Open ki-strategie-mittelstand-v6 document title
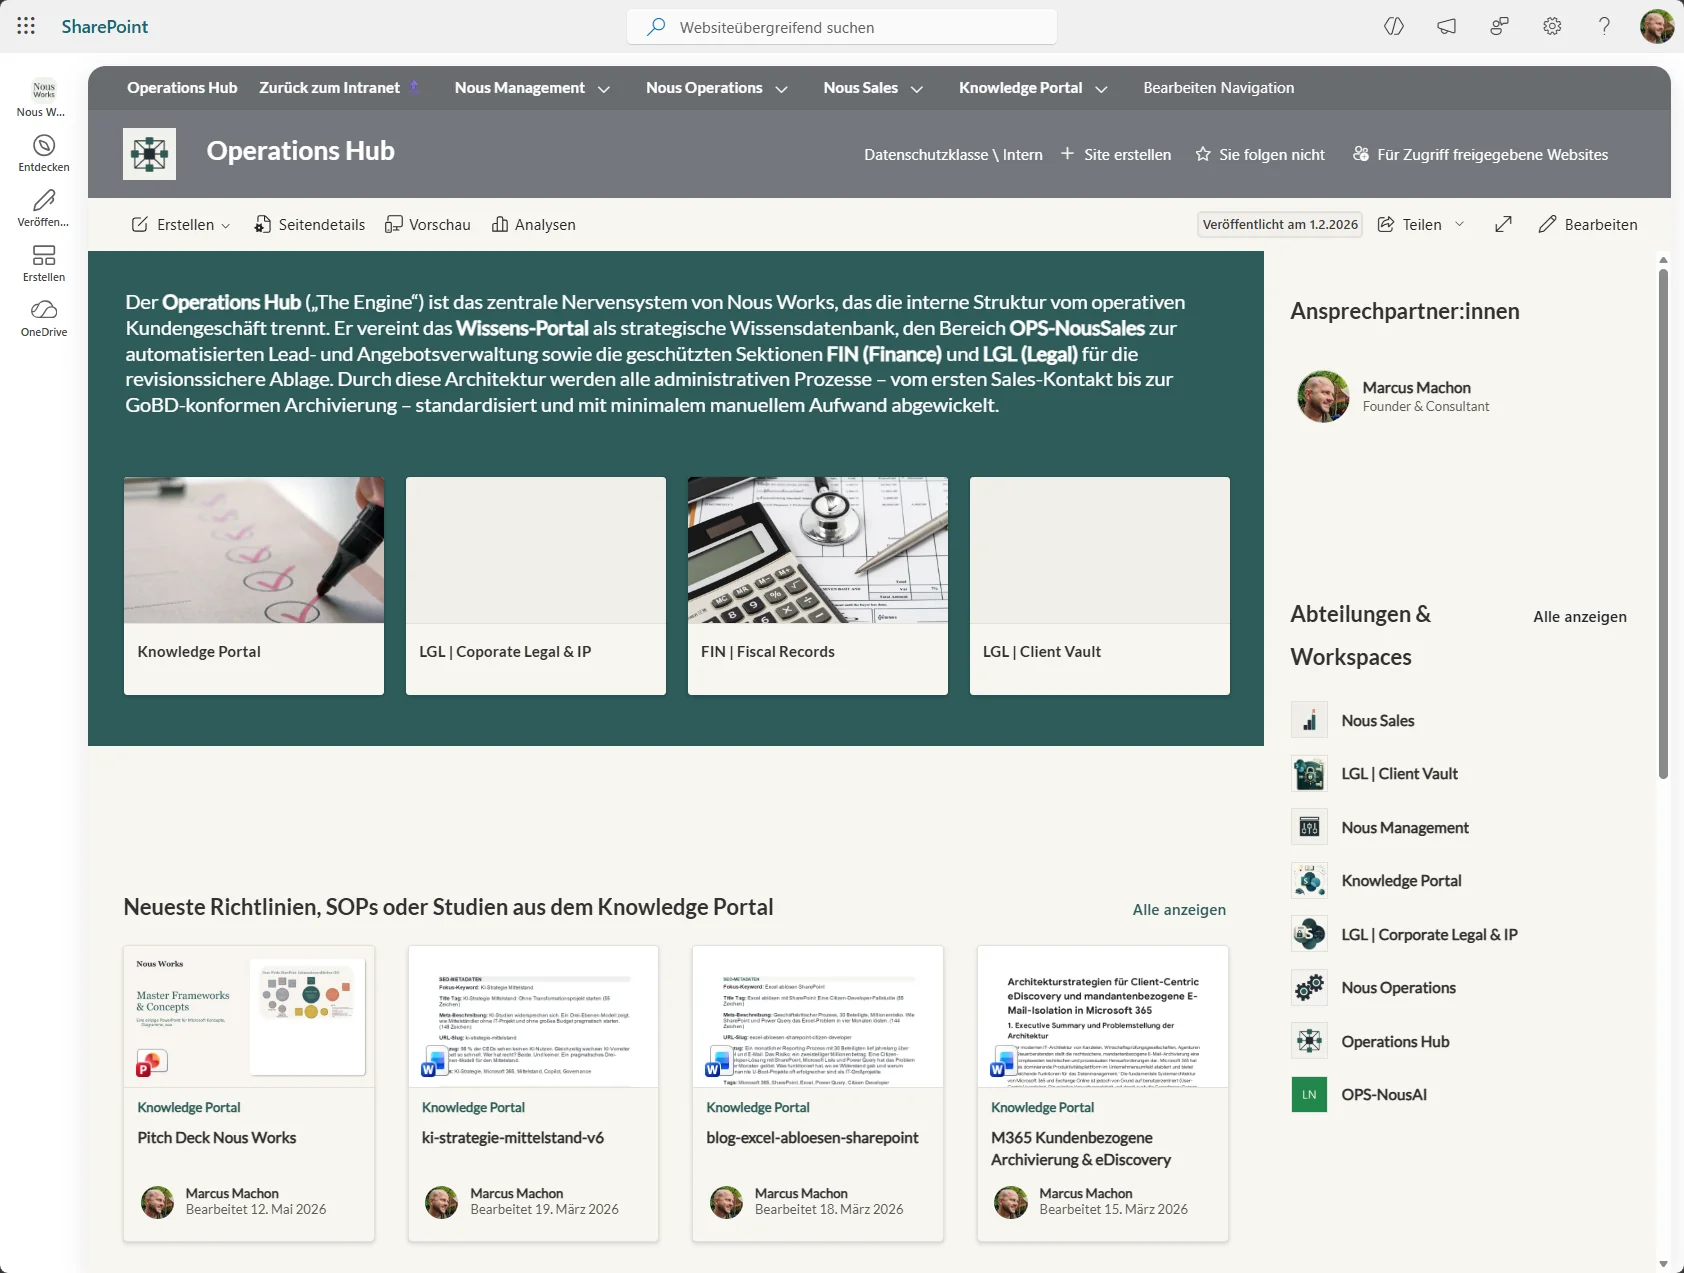Screen dimensions: 1684x1273 [513, 1138]
